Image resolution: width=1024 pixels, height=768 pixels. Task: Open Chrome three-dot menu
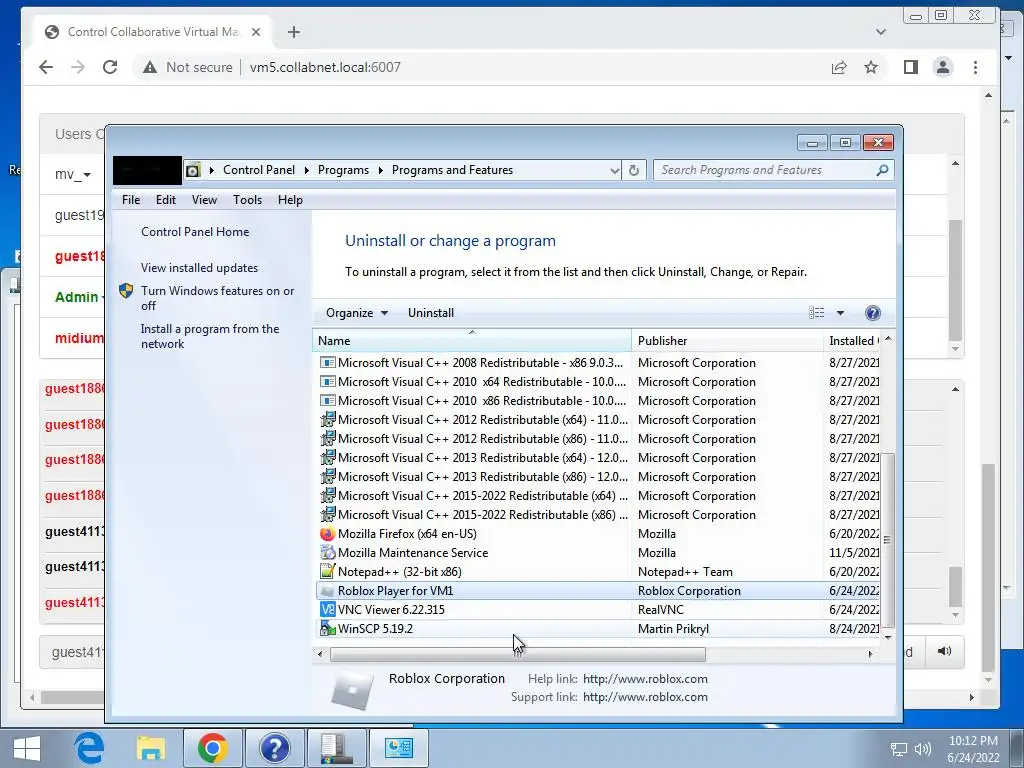tap(975, 67)
